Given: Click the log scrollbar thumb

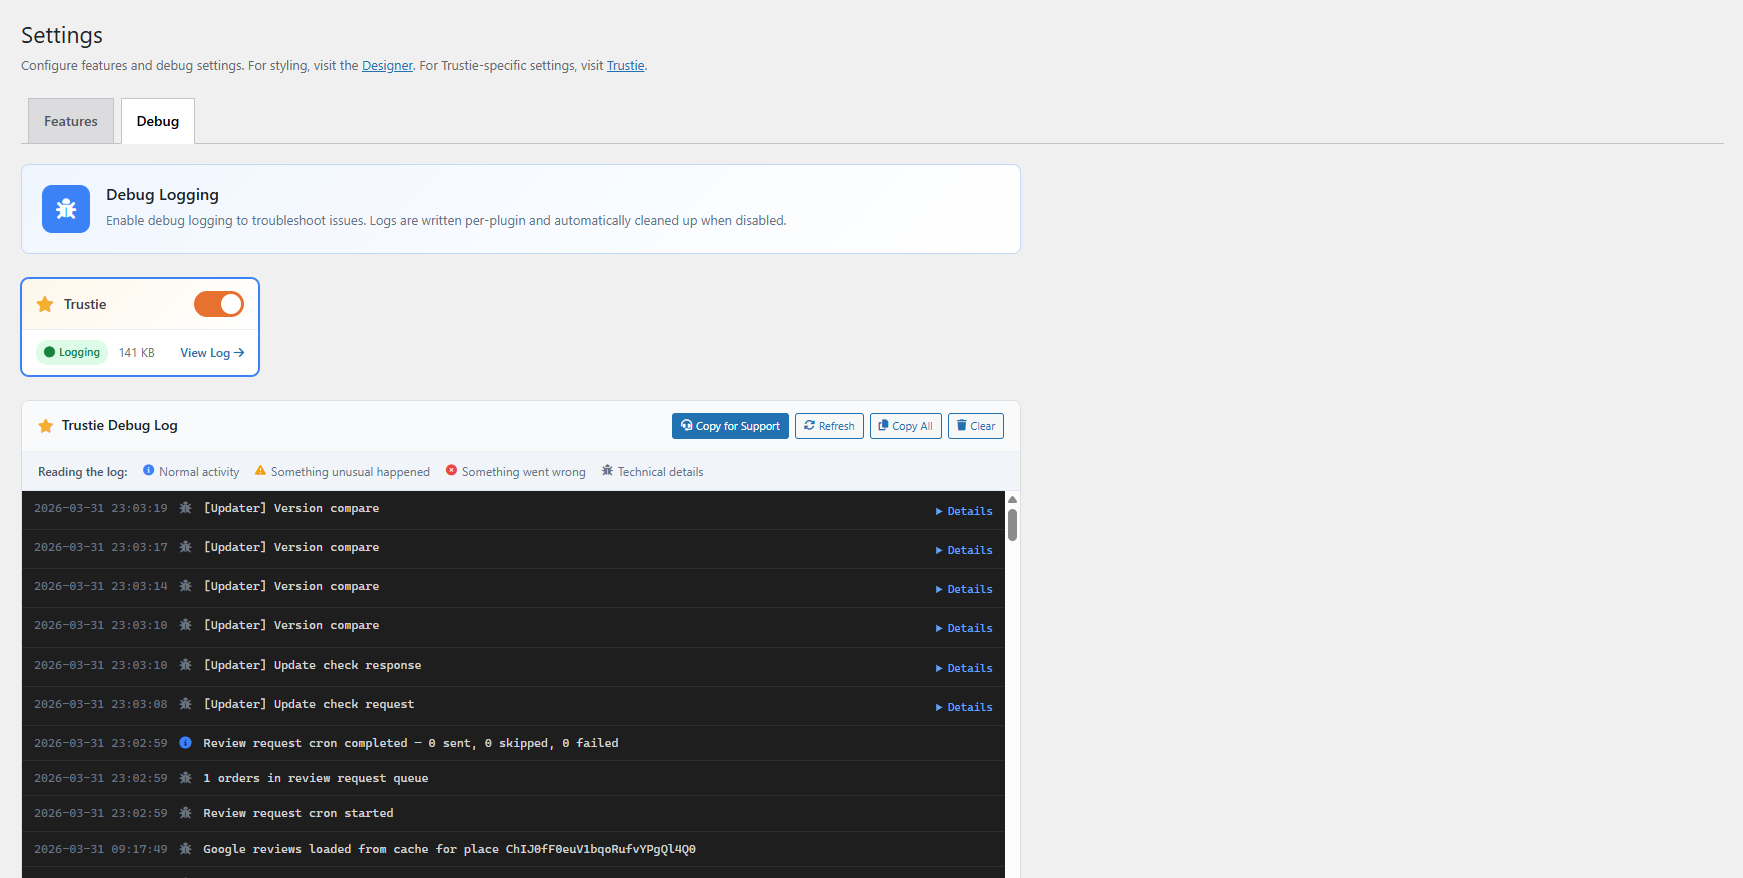Looking at the screenshot, I should point(1012,525).
